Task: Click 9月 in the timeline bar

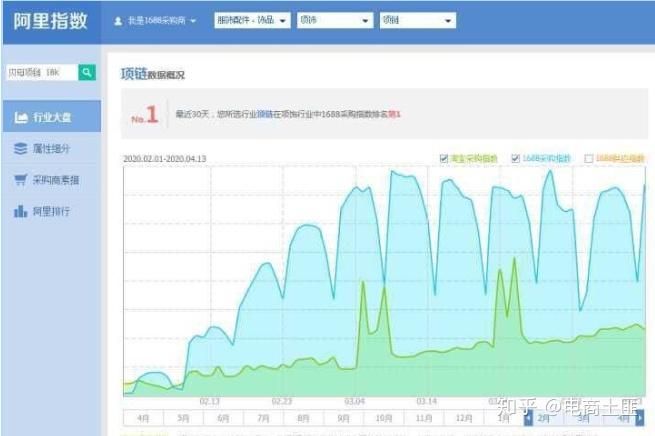Action: tap(343, 418)
